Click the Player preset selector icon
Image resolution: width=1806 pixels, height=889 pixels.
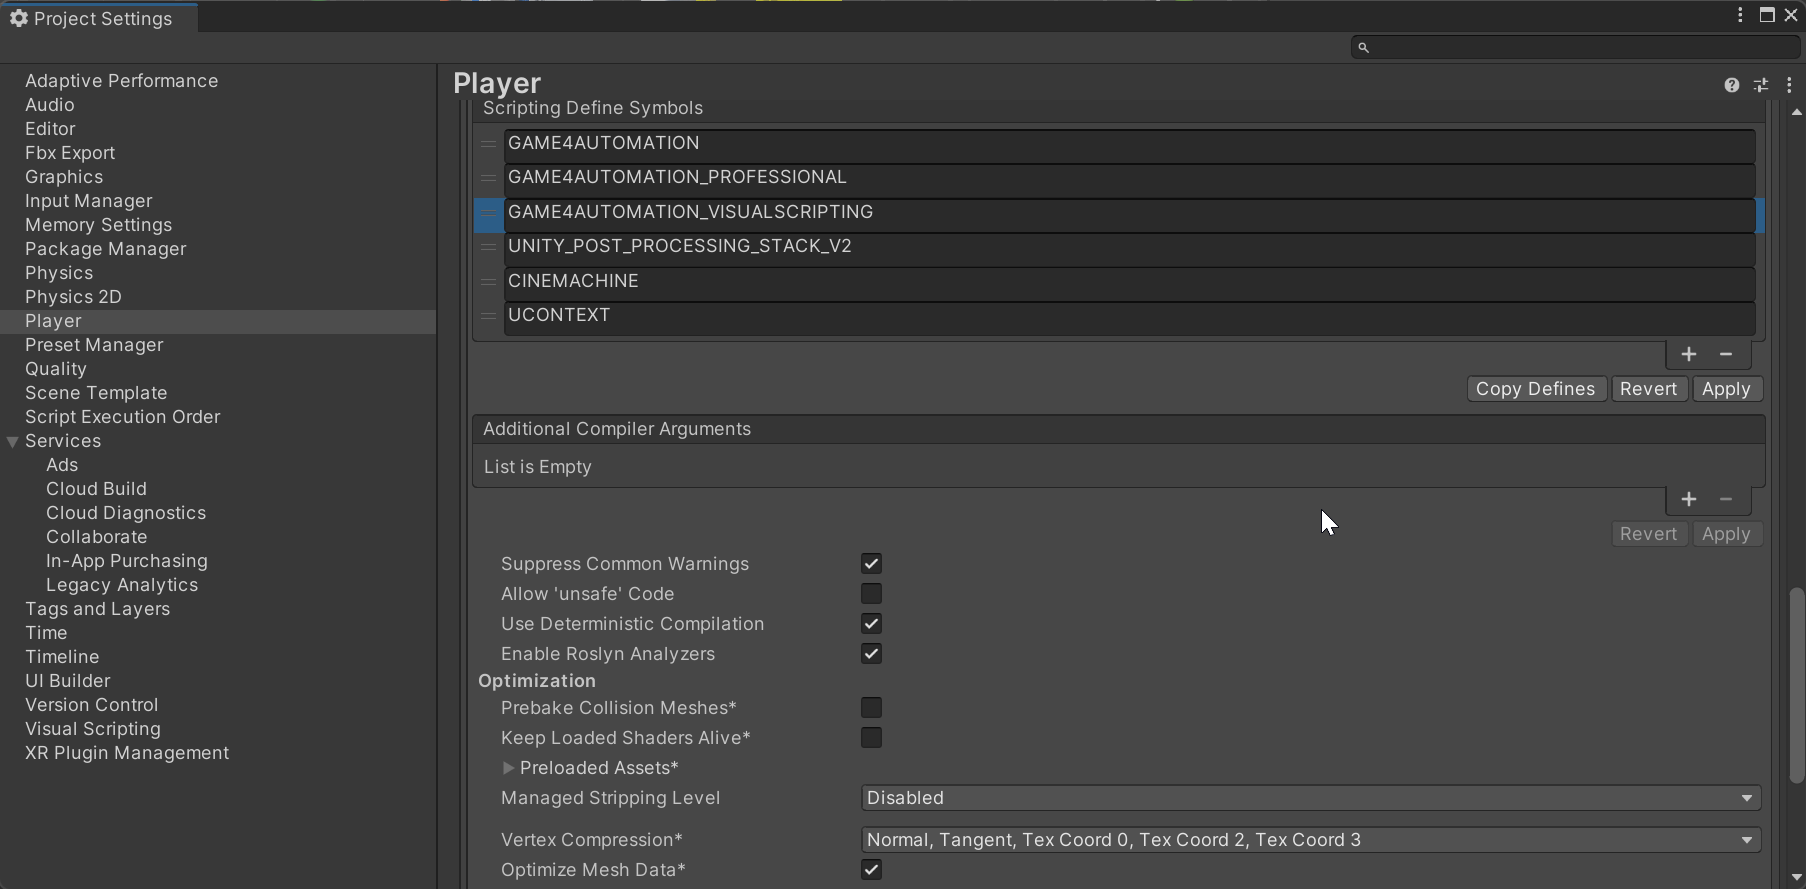pos(1761,86)
